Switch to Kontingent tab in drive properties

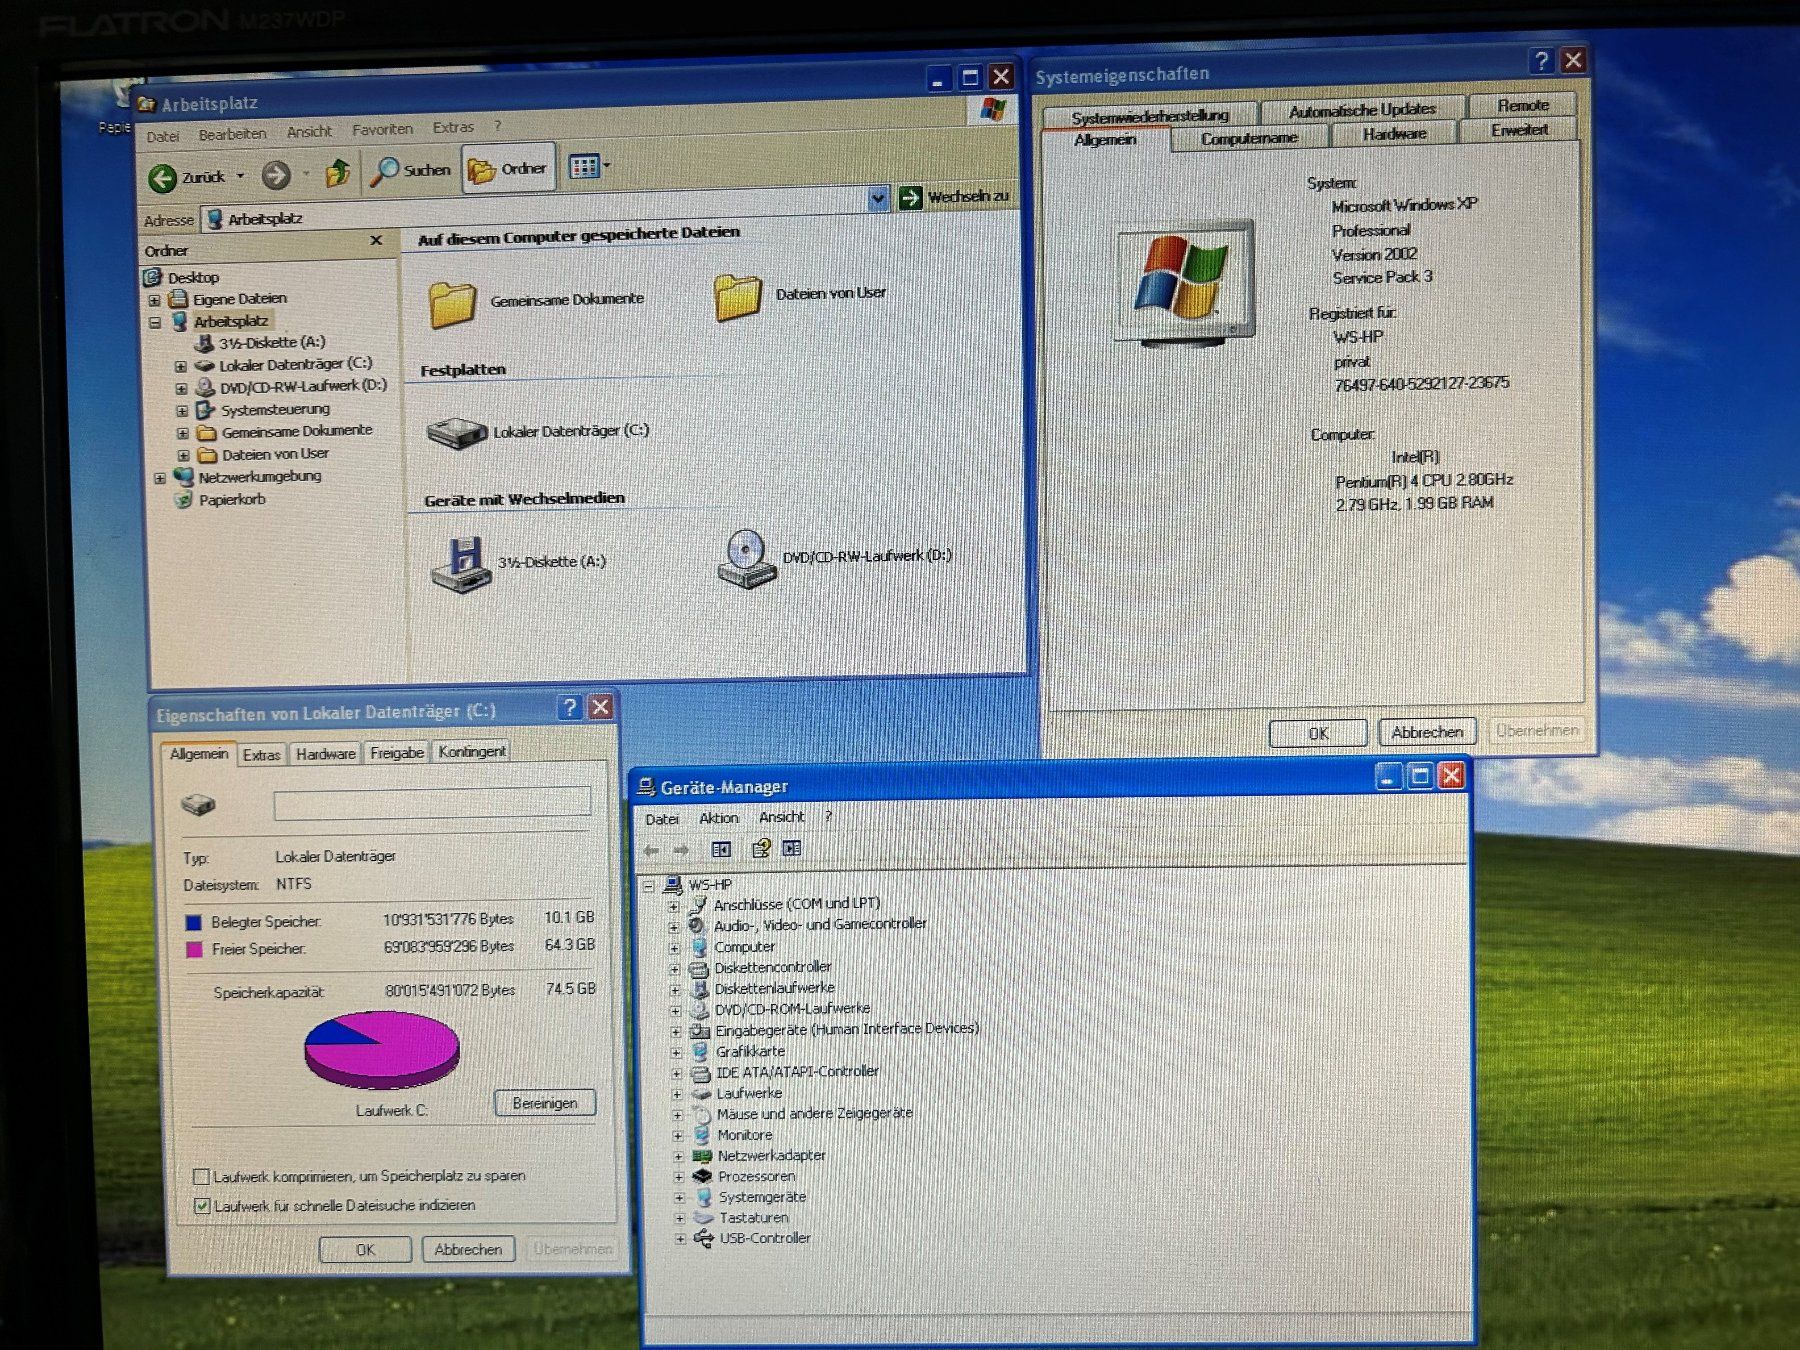(x=472, y=751)
